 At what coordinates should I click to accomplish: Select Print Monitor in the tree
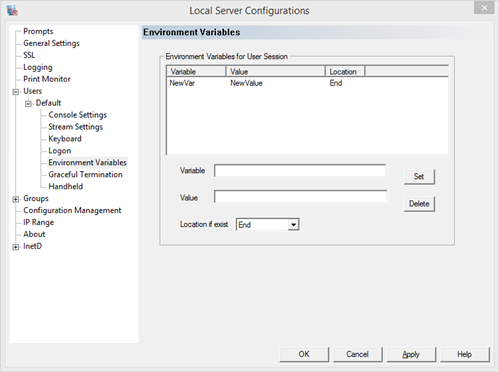47,79
